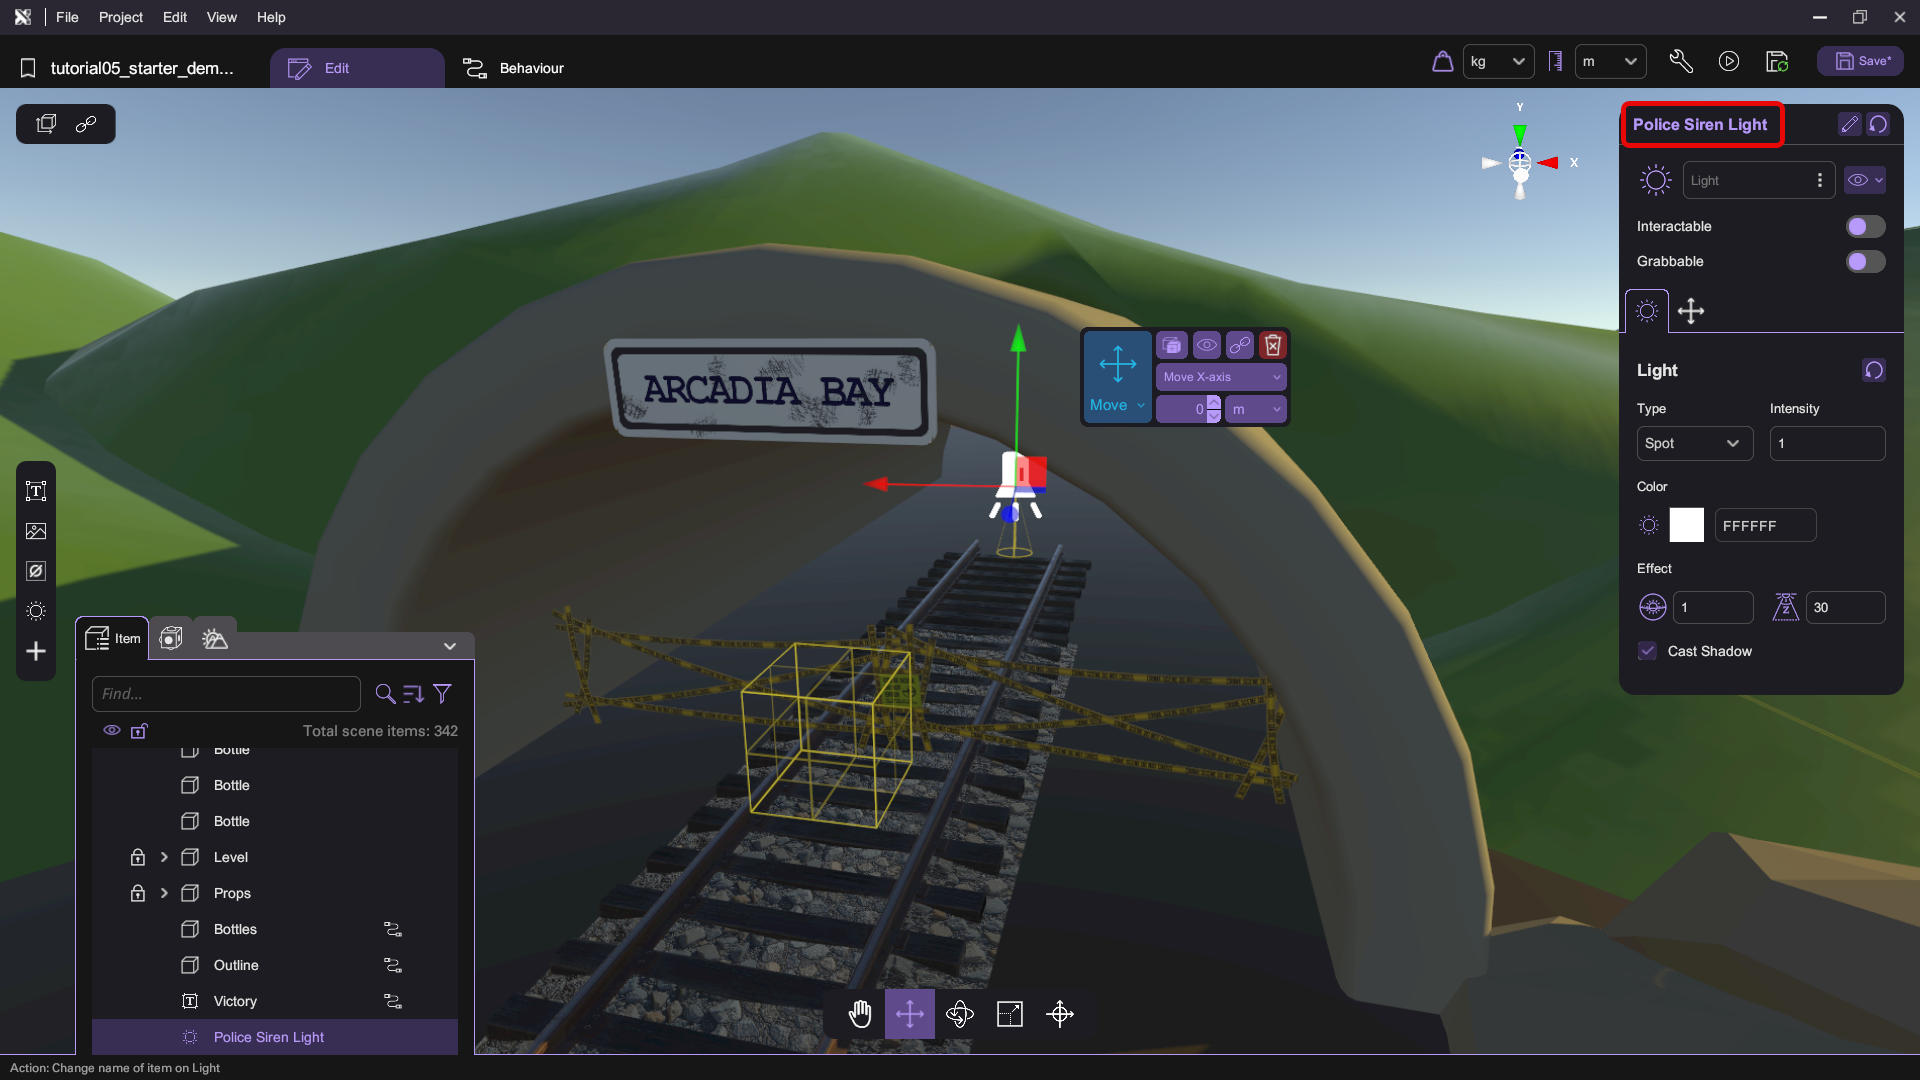The image size is (1920, 1080).
Task: Click the duplicate items icon top-left
Action: (x=46, y=124)
